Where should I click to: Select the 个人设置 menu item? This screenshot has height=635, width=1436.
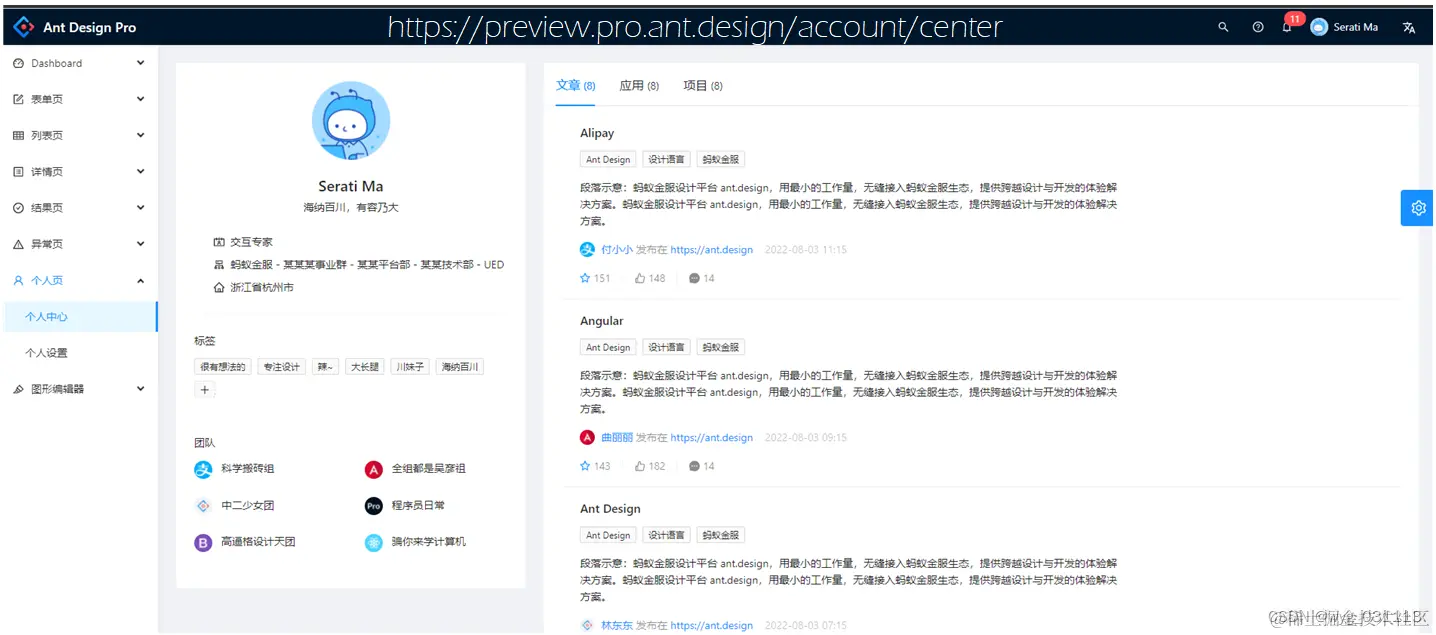point(79,353)
